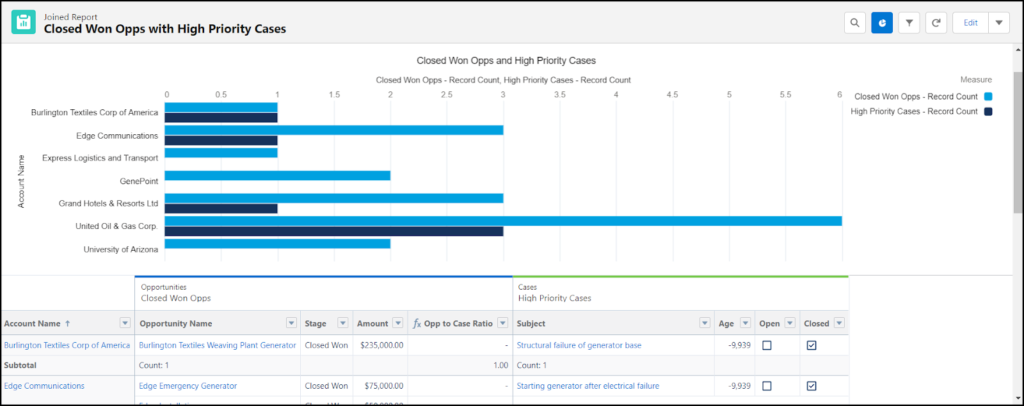Viewport: 1024px width, 406px height.
Task: Click United Oil & Gas Corp. dark blue bar
Action: pos(334,231)
